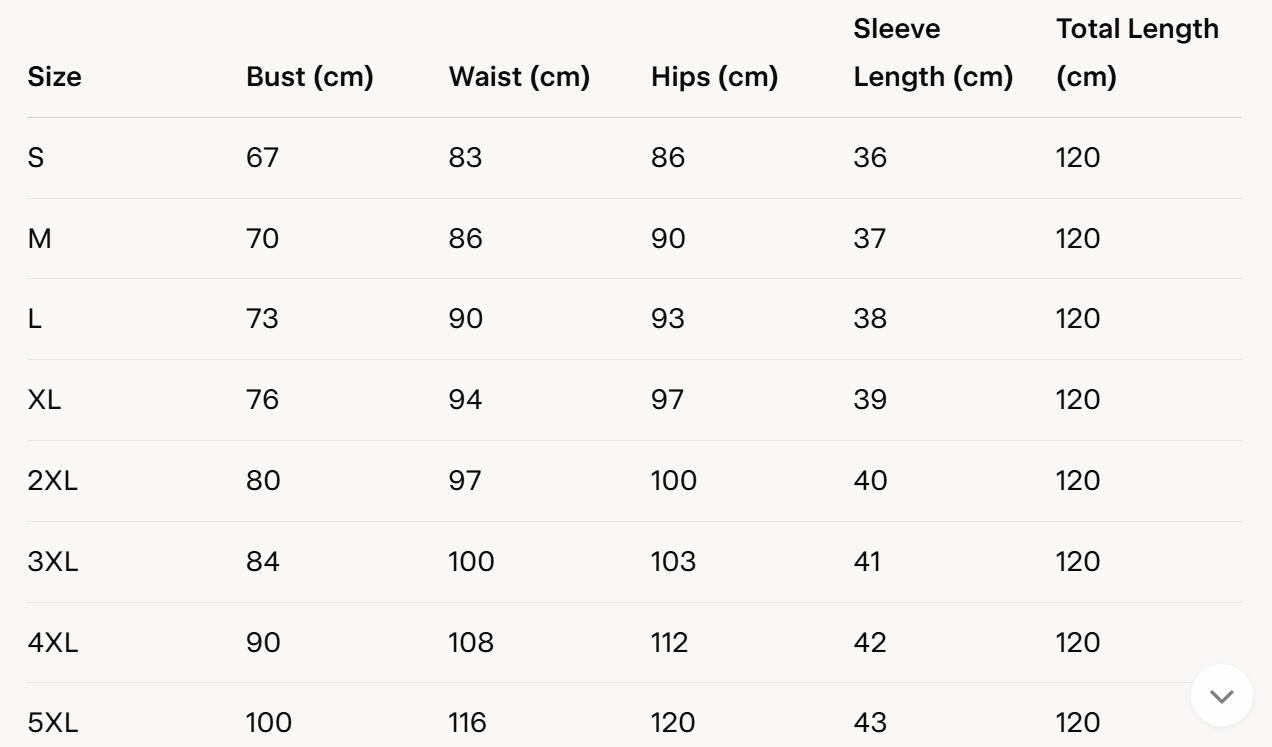Click hips value 112 in 4XL row
This screenshot has width=1272, height=747.
pos(669,642)
